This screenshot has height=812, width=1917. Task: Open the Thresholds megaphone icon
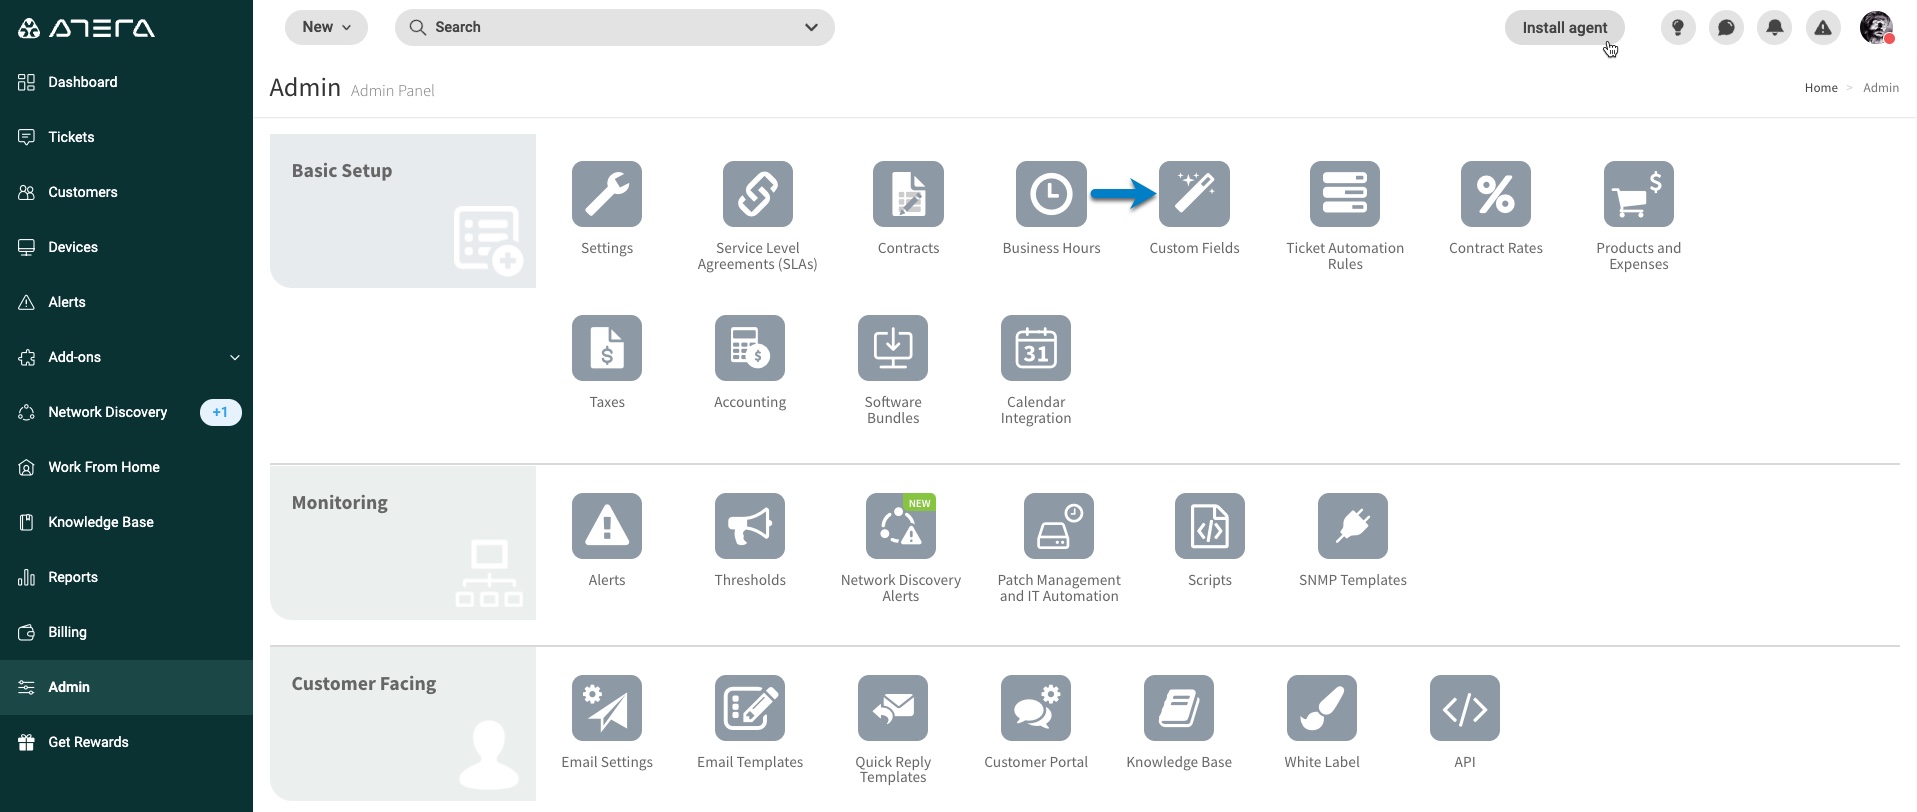point(750,526)
